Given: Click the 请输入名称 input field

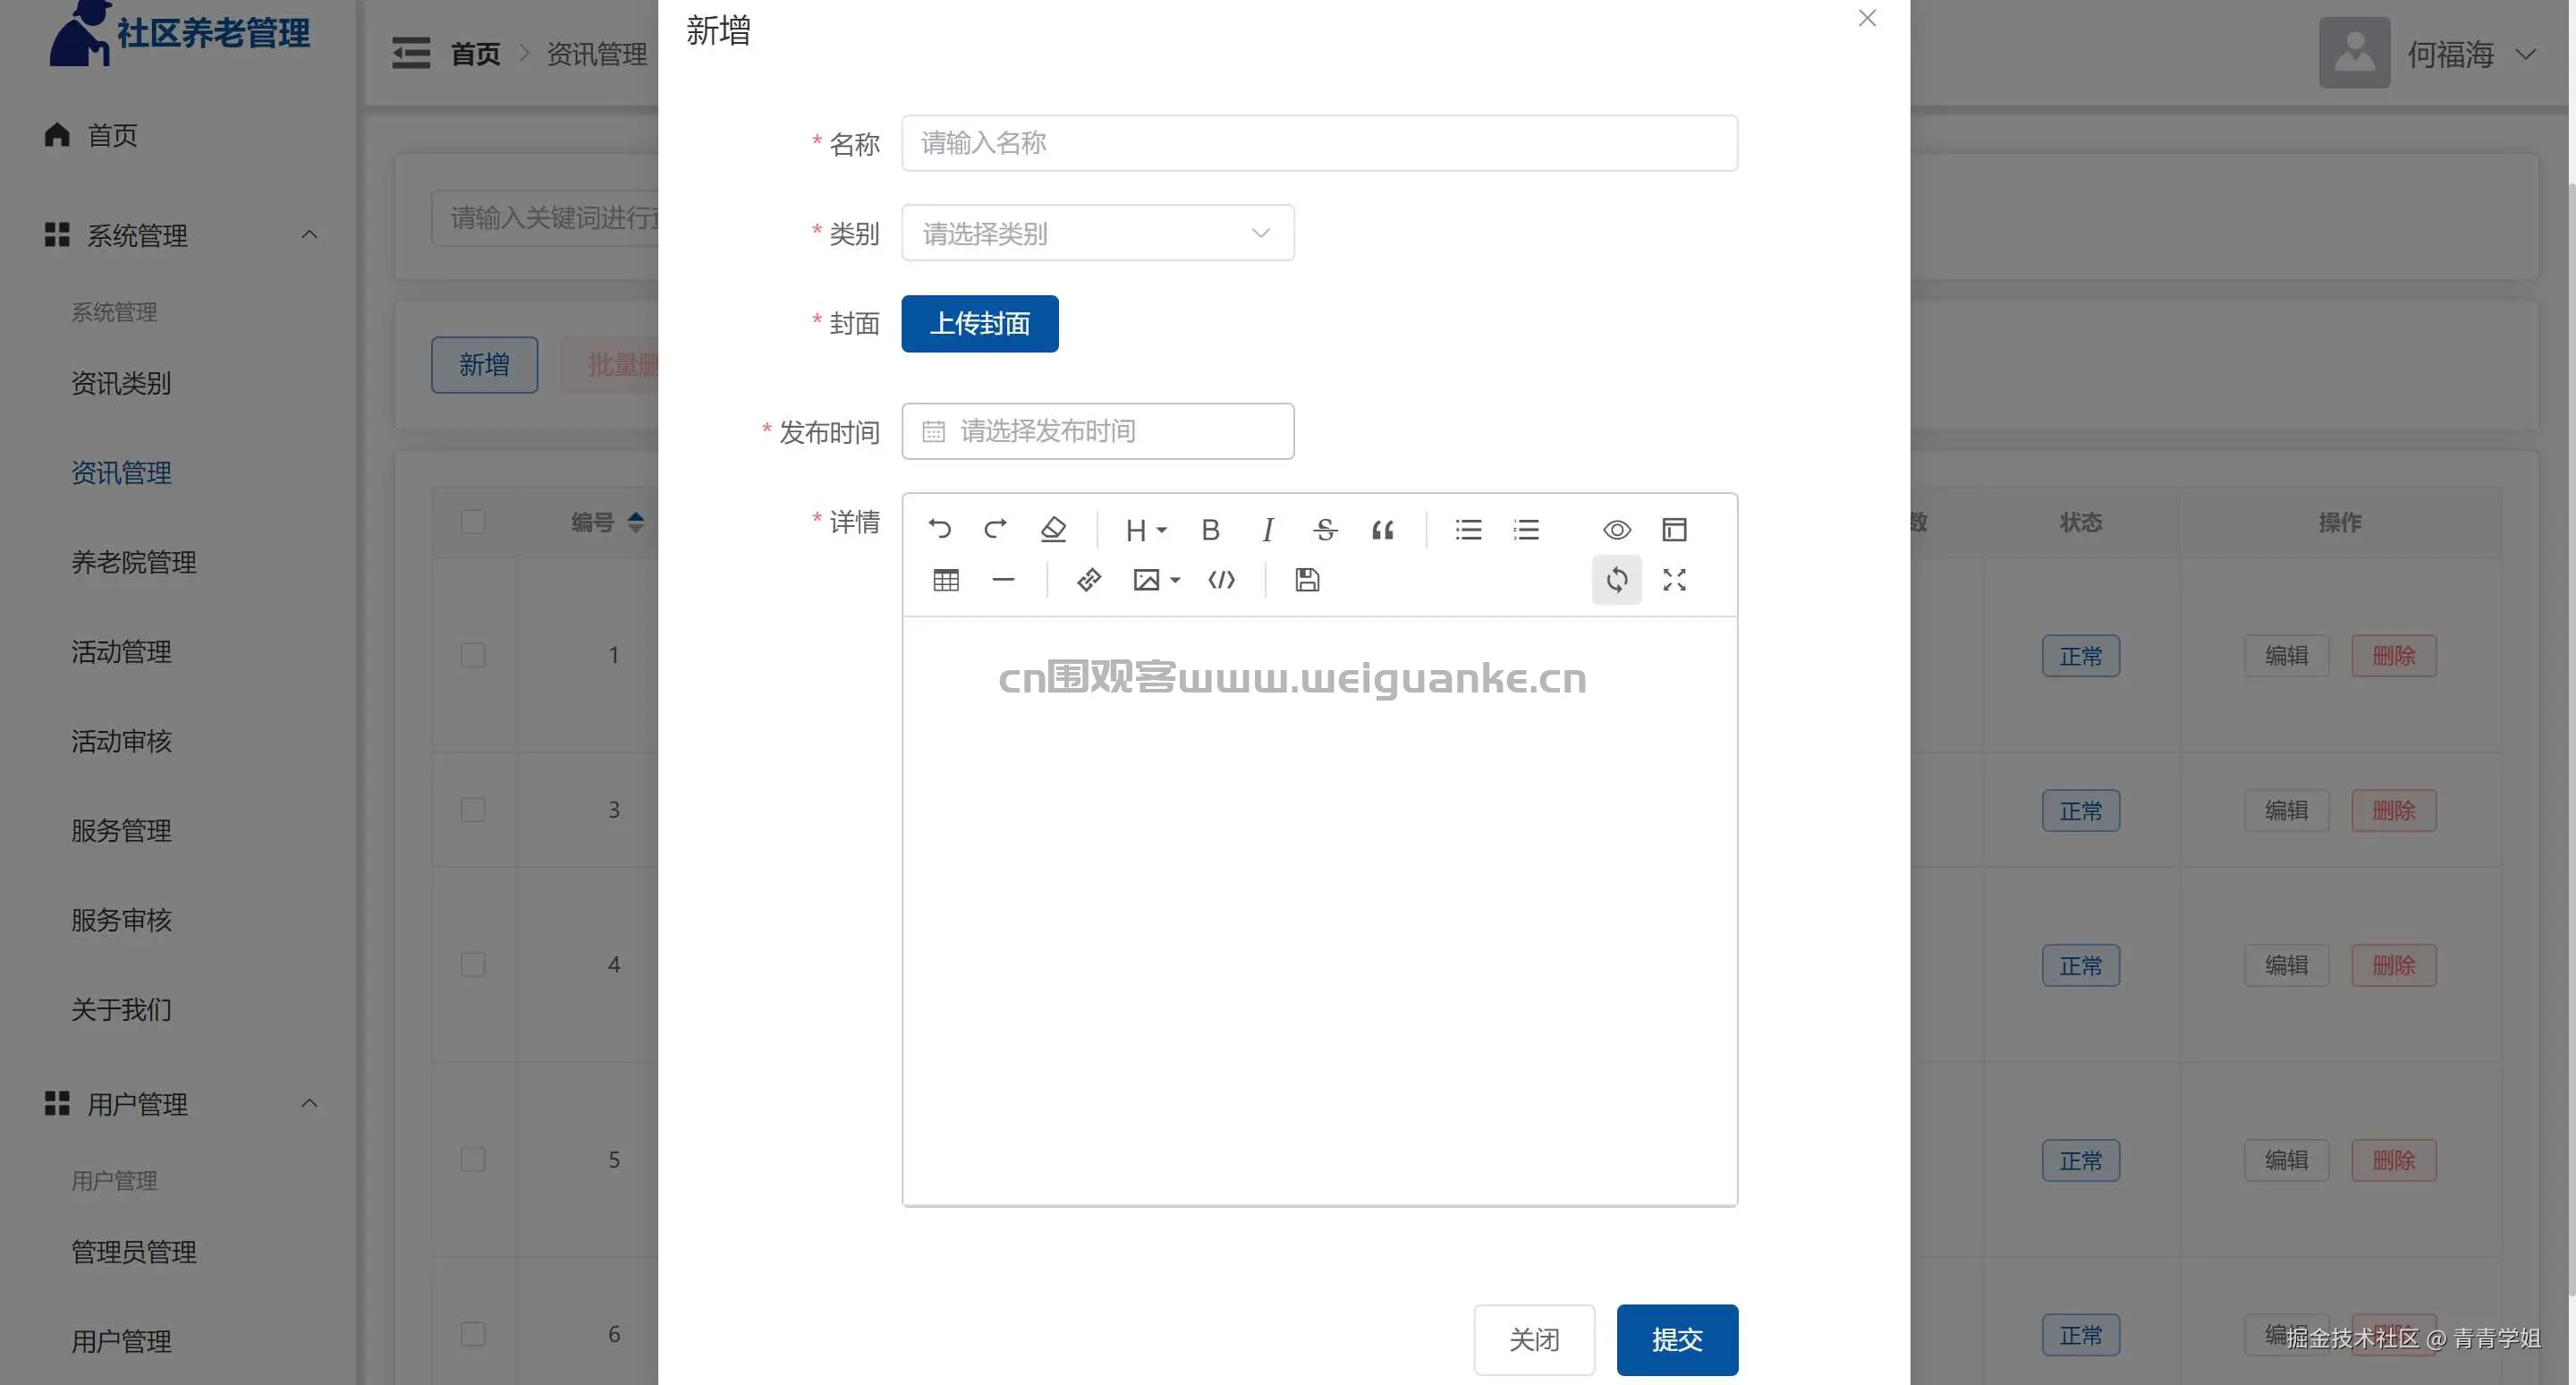Looking at the screenshot, I should click(x=1319, y=143).
